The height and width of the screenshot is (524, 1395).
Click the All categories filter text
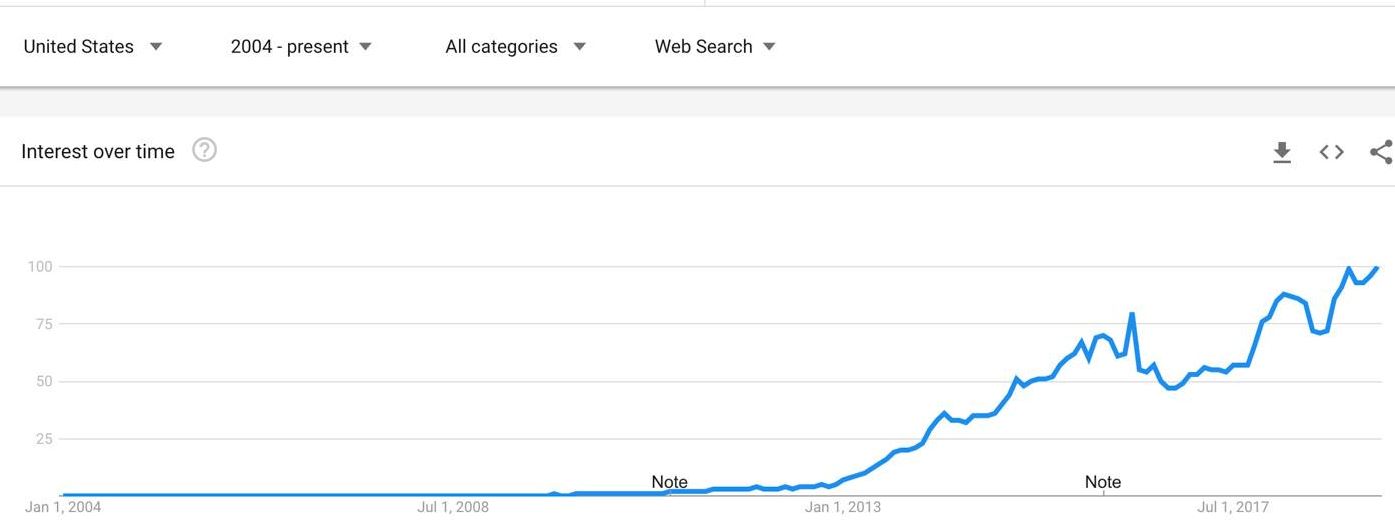(x=502, y=46)
